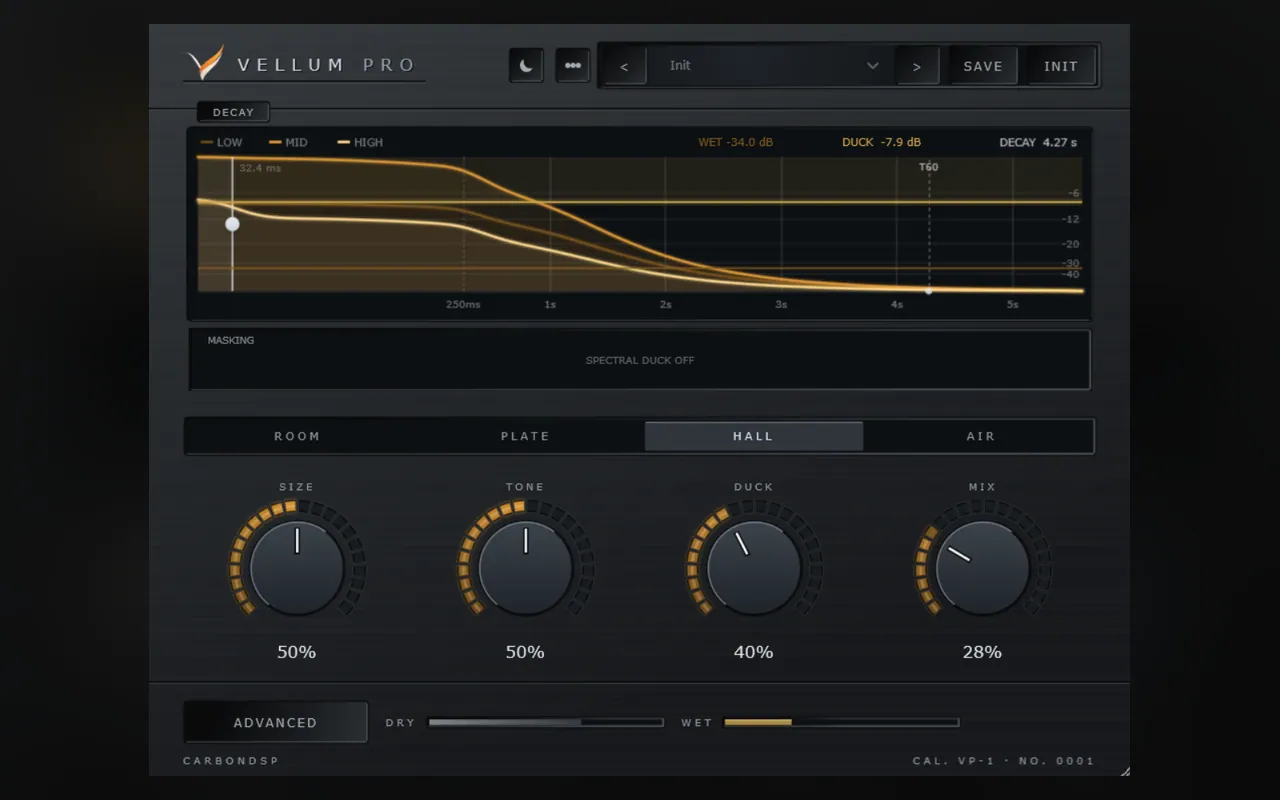Click the TONE value 50%
Viewport: 1280px width, 800px height.
click(525, 652)
